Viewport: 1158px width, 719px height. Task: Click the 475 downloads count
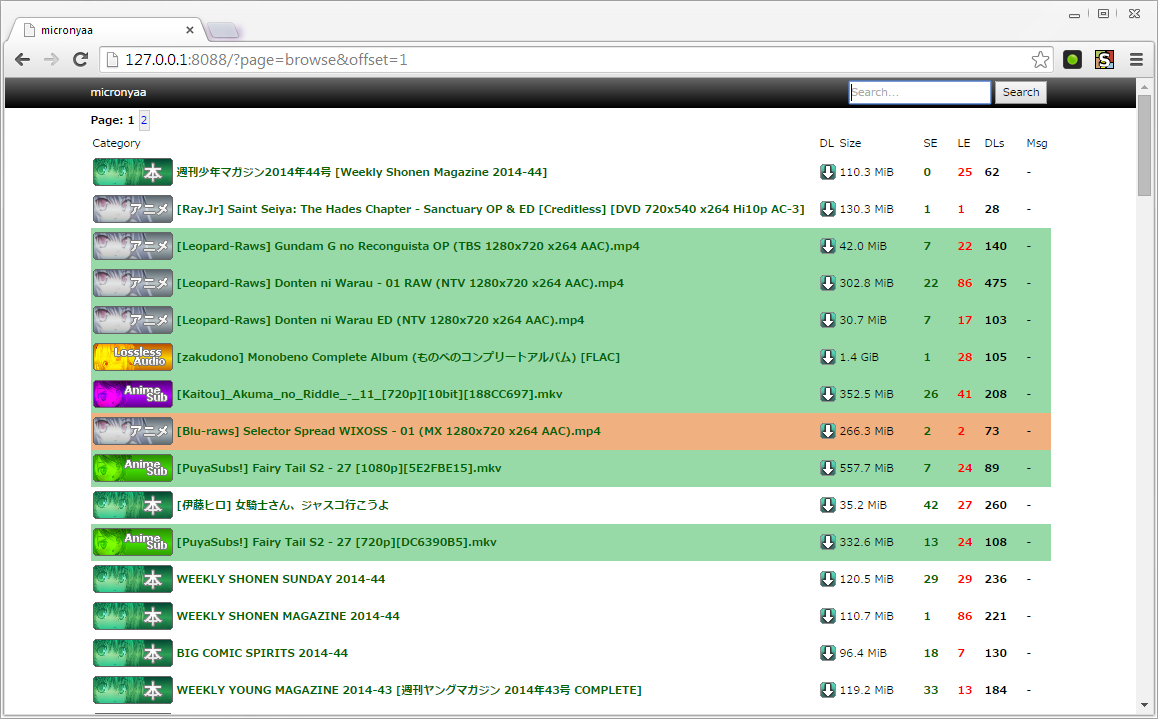coord(996,283)
